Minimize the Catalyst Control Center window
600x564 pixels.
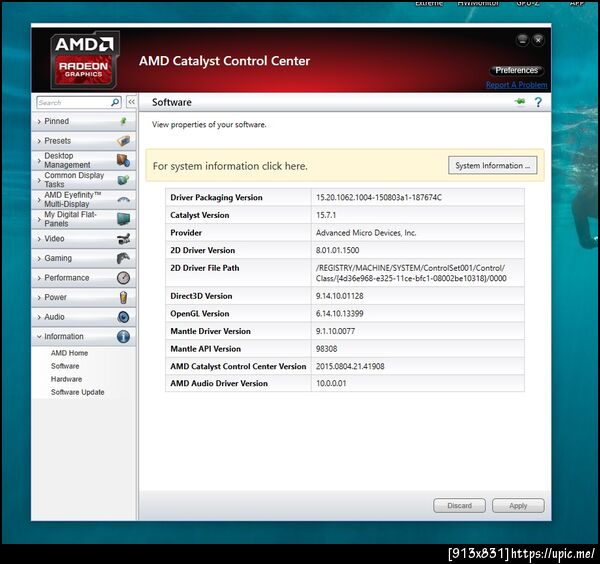point(522,40)
